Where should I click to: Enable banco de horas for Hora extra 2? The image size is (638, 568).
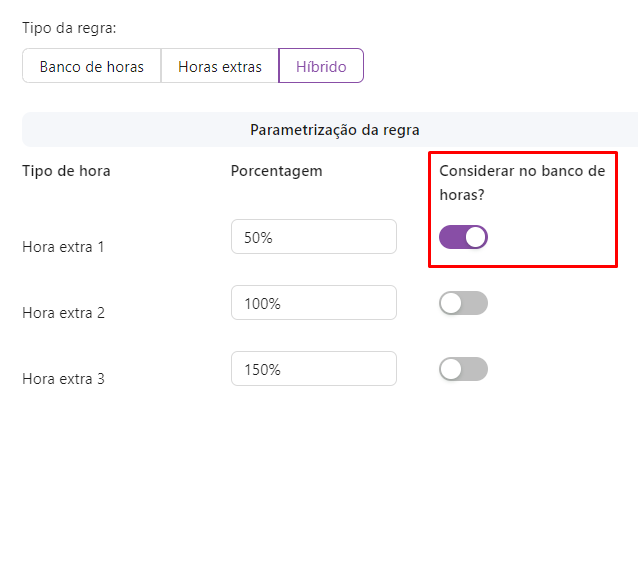click(463, 303)
